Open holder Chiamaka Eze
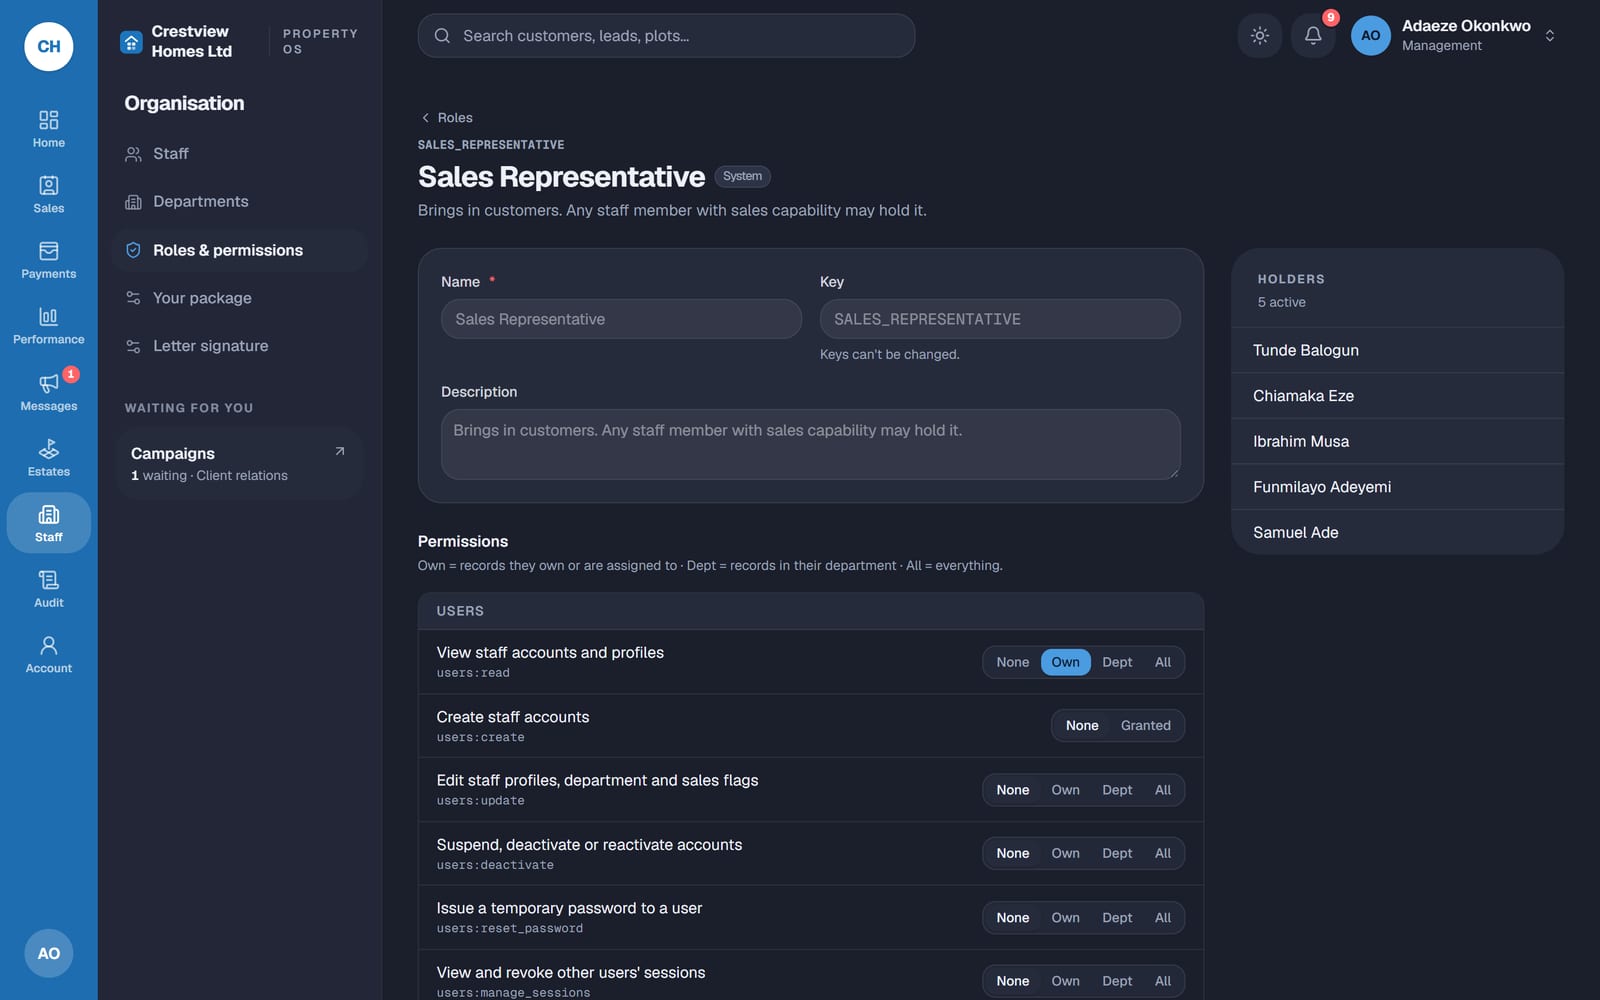Screen dimensions: 1600x1000 pyautogui.click(x=1397, y=396)
